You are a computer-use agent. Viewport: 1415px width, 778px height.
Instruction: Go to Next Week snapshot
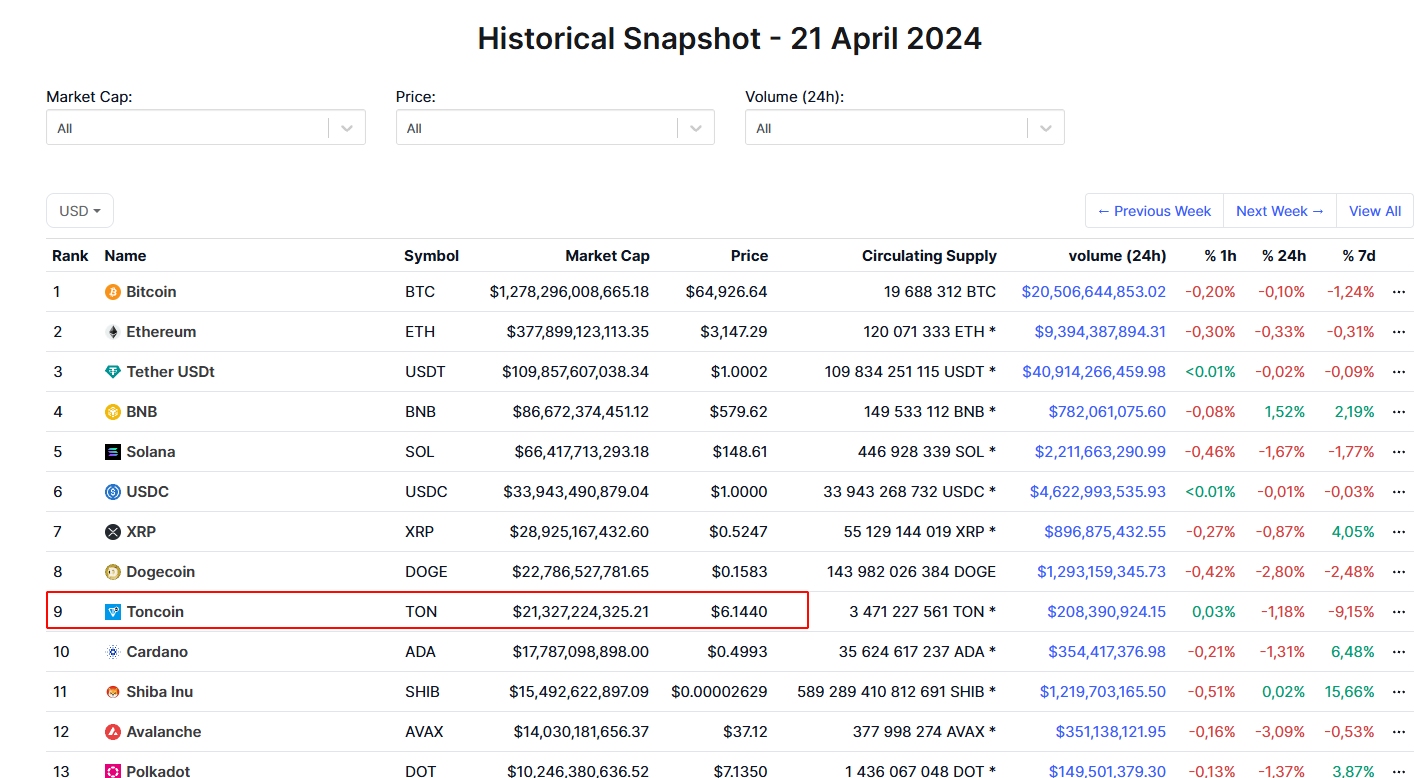click(1279, 211)
